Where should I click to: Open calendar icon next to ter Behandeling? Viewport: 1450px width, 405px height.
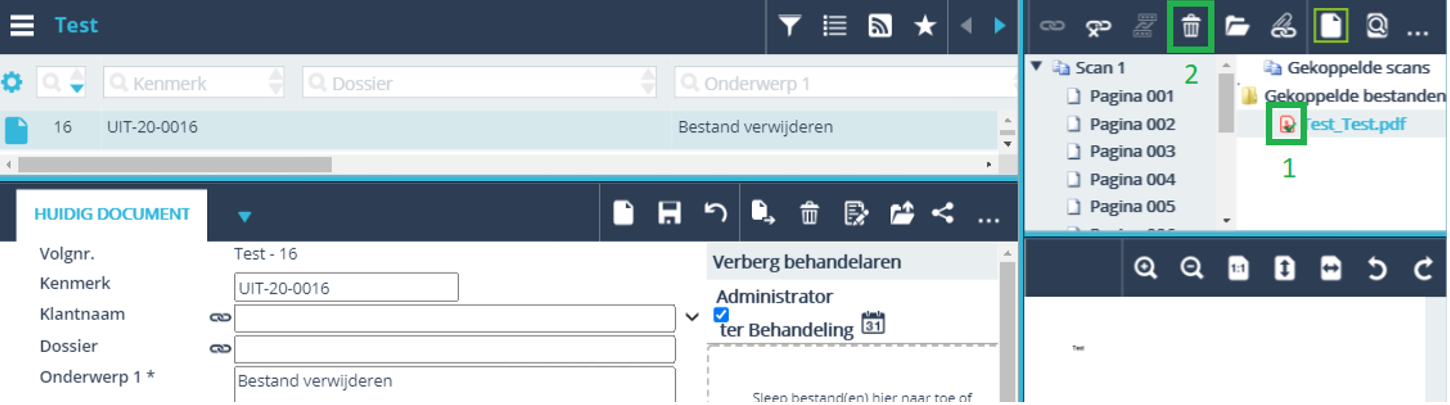pyautogui.click(x=873, y=323)
